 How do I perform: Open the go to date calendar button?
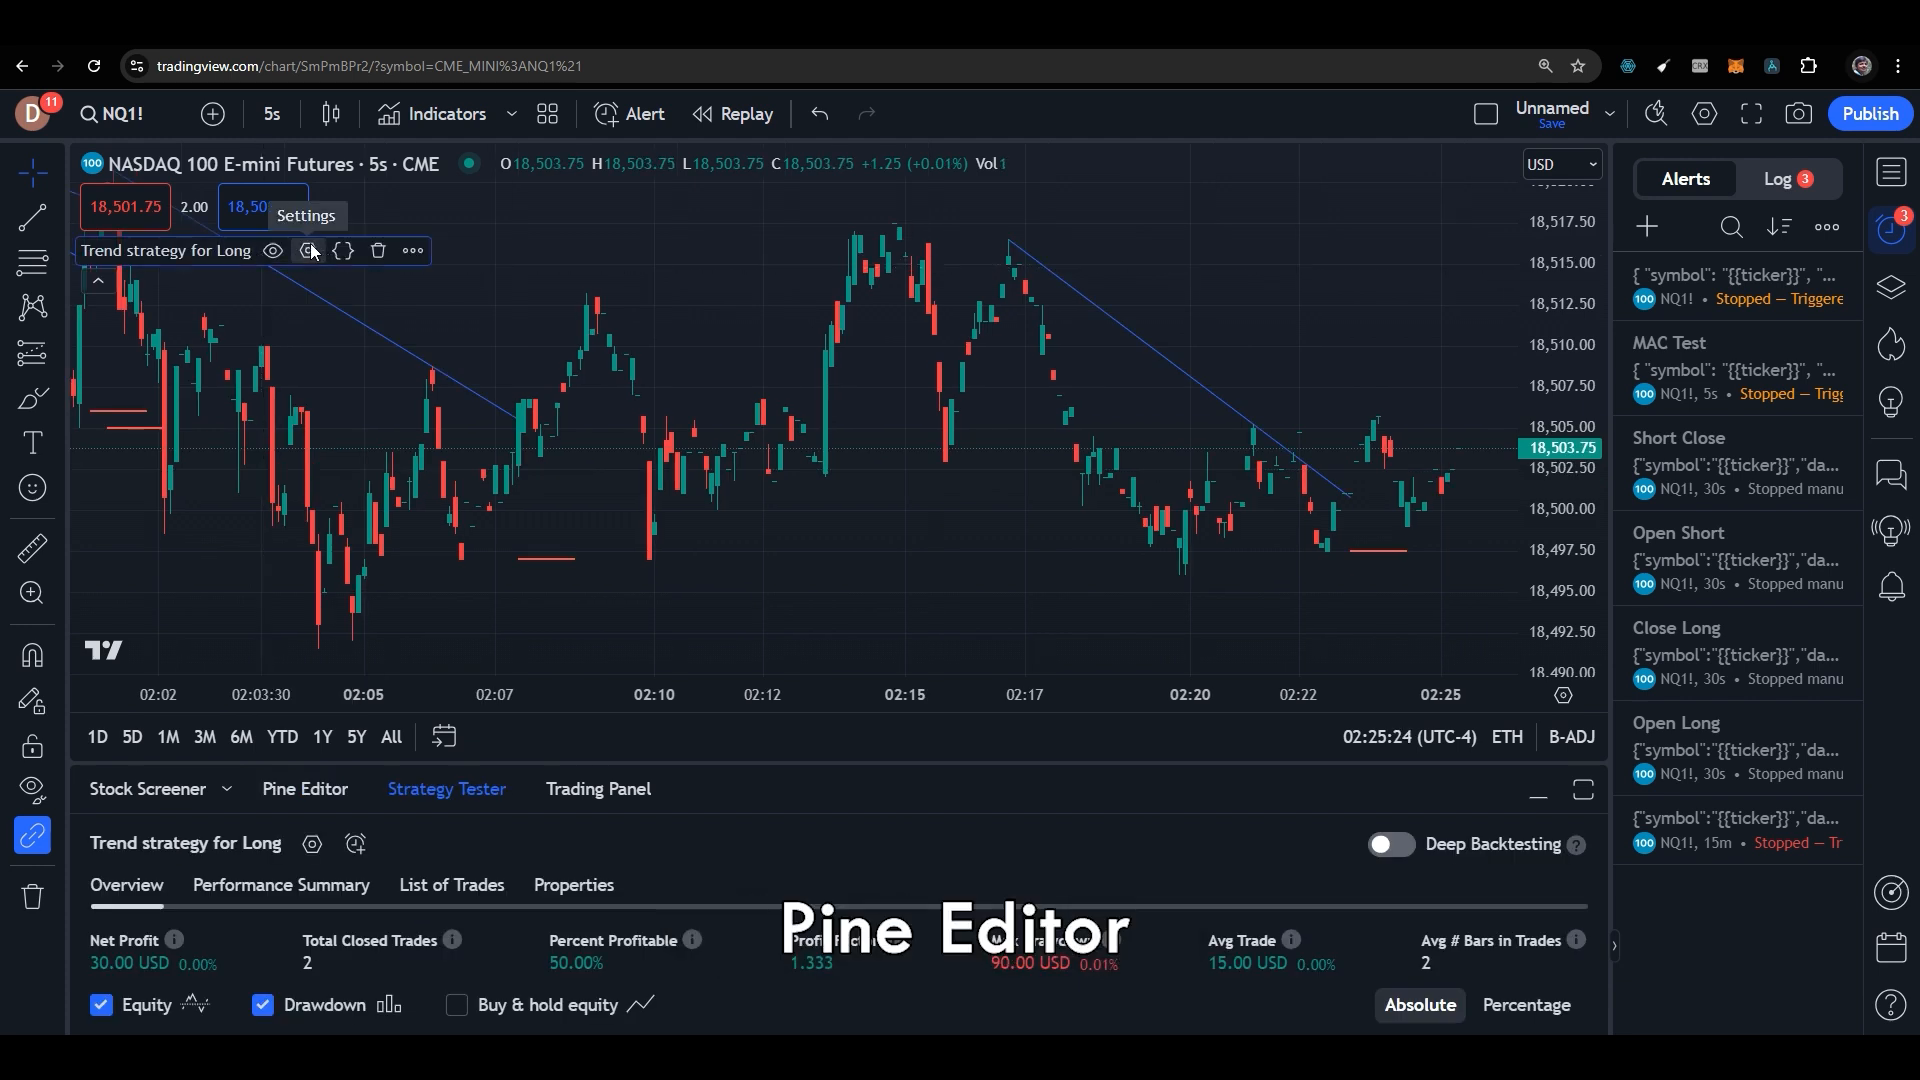point(444,737)
